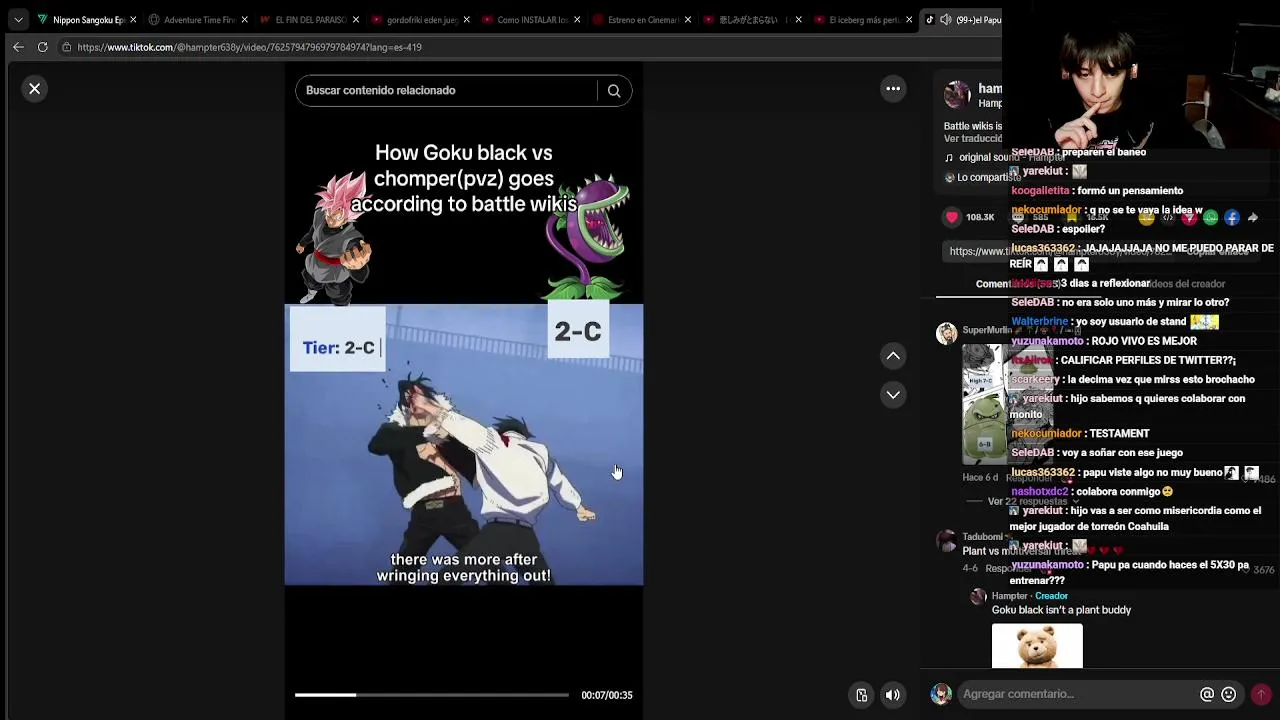Open the three-dot more options menu
This screenshot has width=1280, height=720.
pyautogui.click(x=893, y=89)
